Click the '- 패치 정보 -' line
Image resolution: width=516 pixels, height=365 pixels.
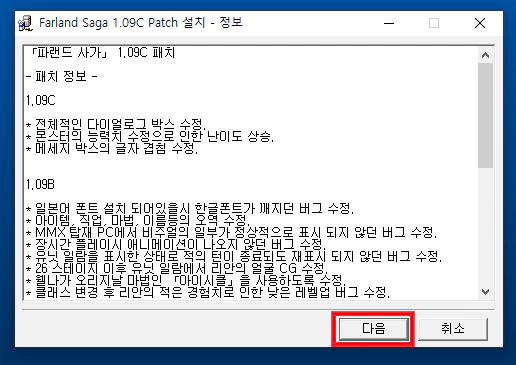[62, 76]
